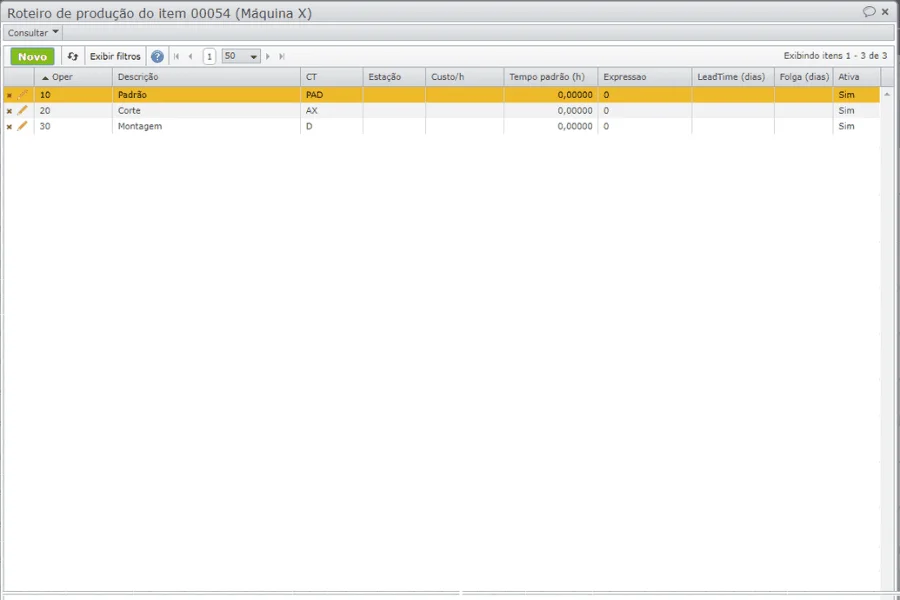Go to first page arrow

tap(176, 56)
